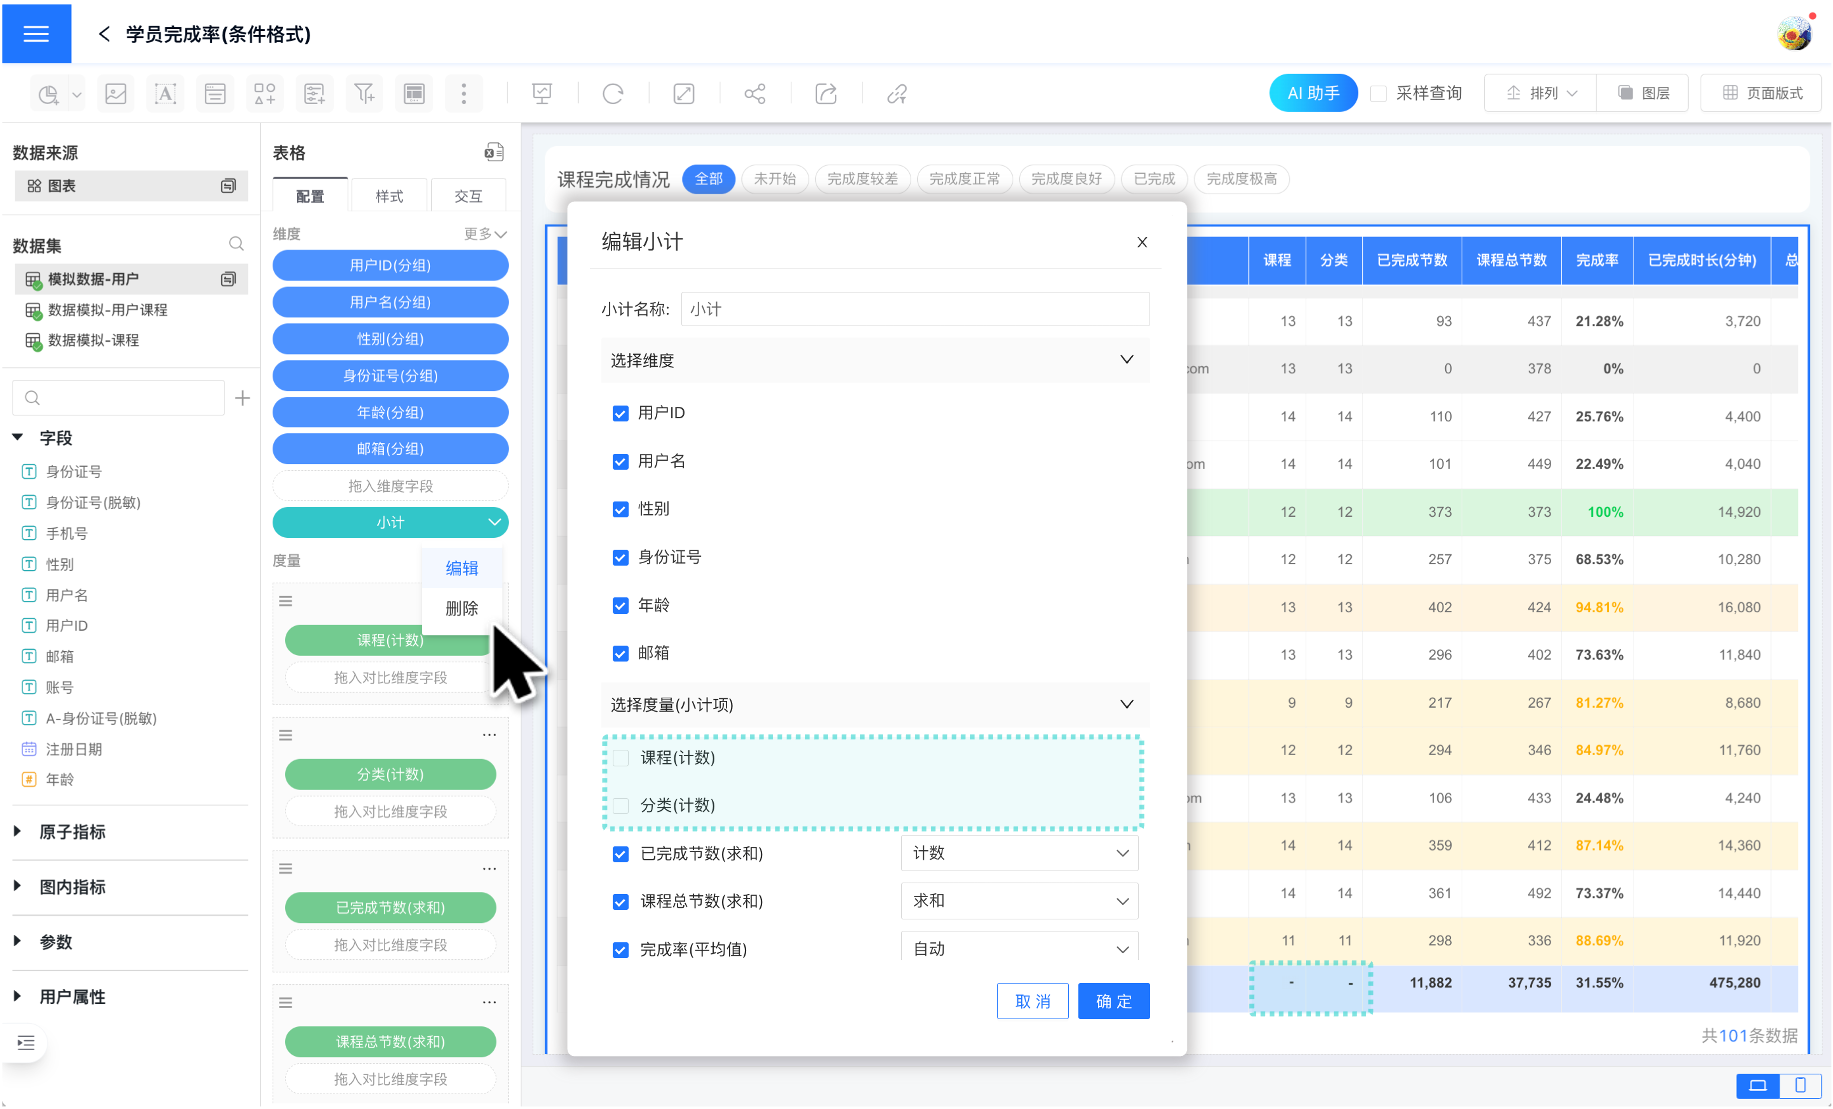The width and height of the screenshot is (1833, 1109).
Task: Open the more options vertical dots
Action: pyautogui.click(x=463, y=94)
